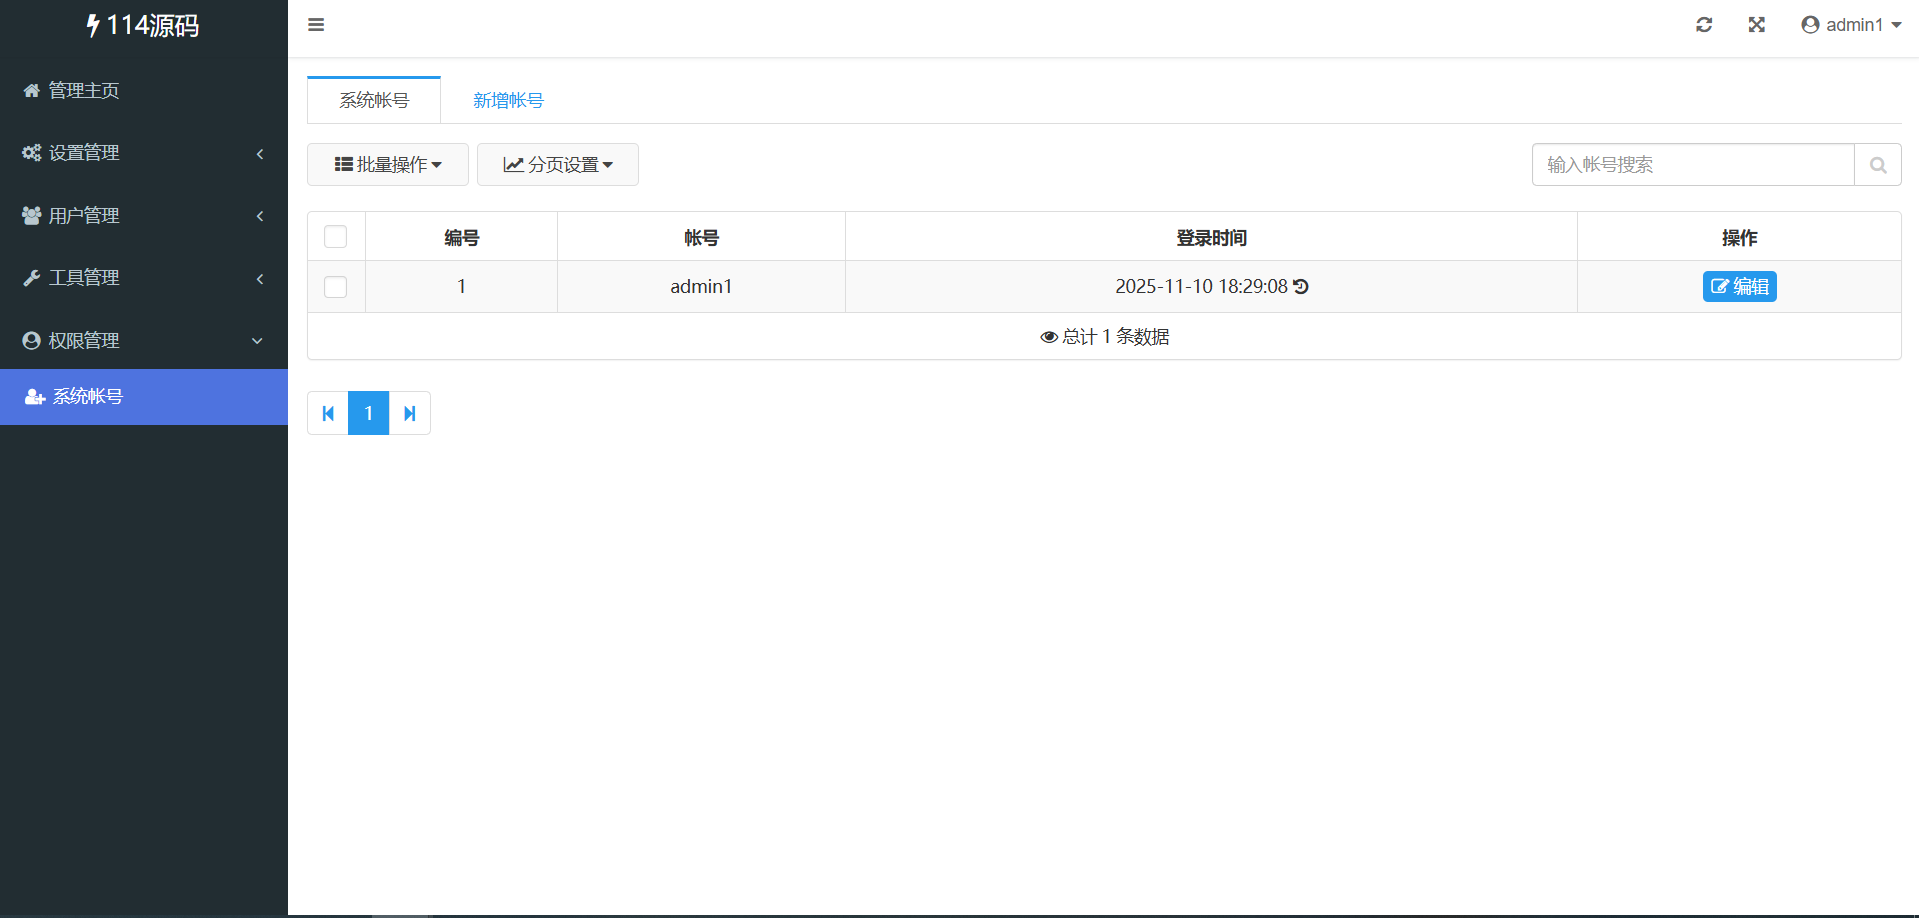Click the hamburger menu icon to collapse sidebar
This screenshot has width=1919, height=918.
point(316,25)
